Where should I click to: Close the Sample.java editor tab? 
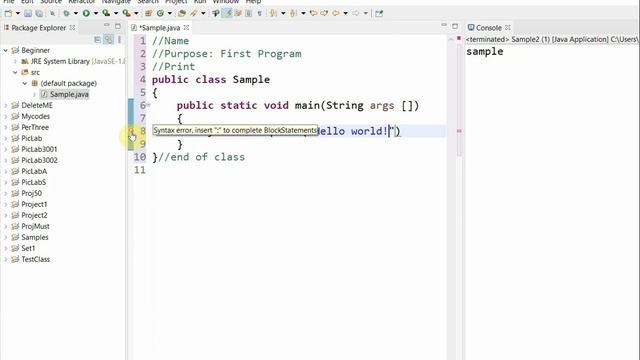tap(186, 27)
